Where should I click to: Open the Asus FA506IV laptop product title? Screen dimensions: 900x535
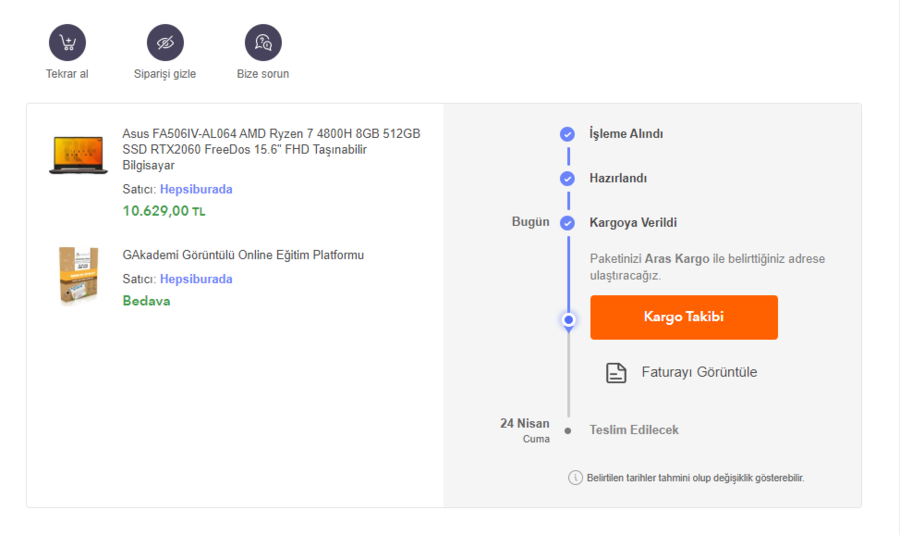[271, 149]
